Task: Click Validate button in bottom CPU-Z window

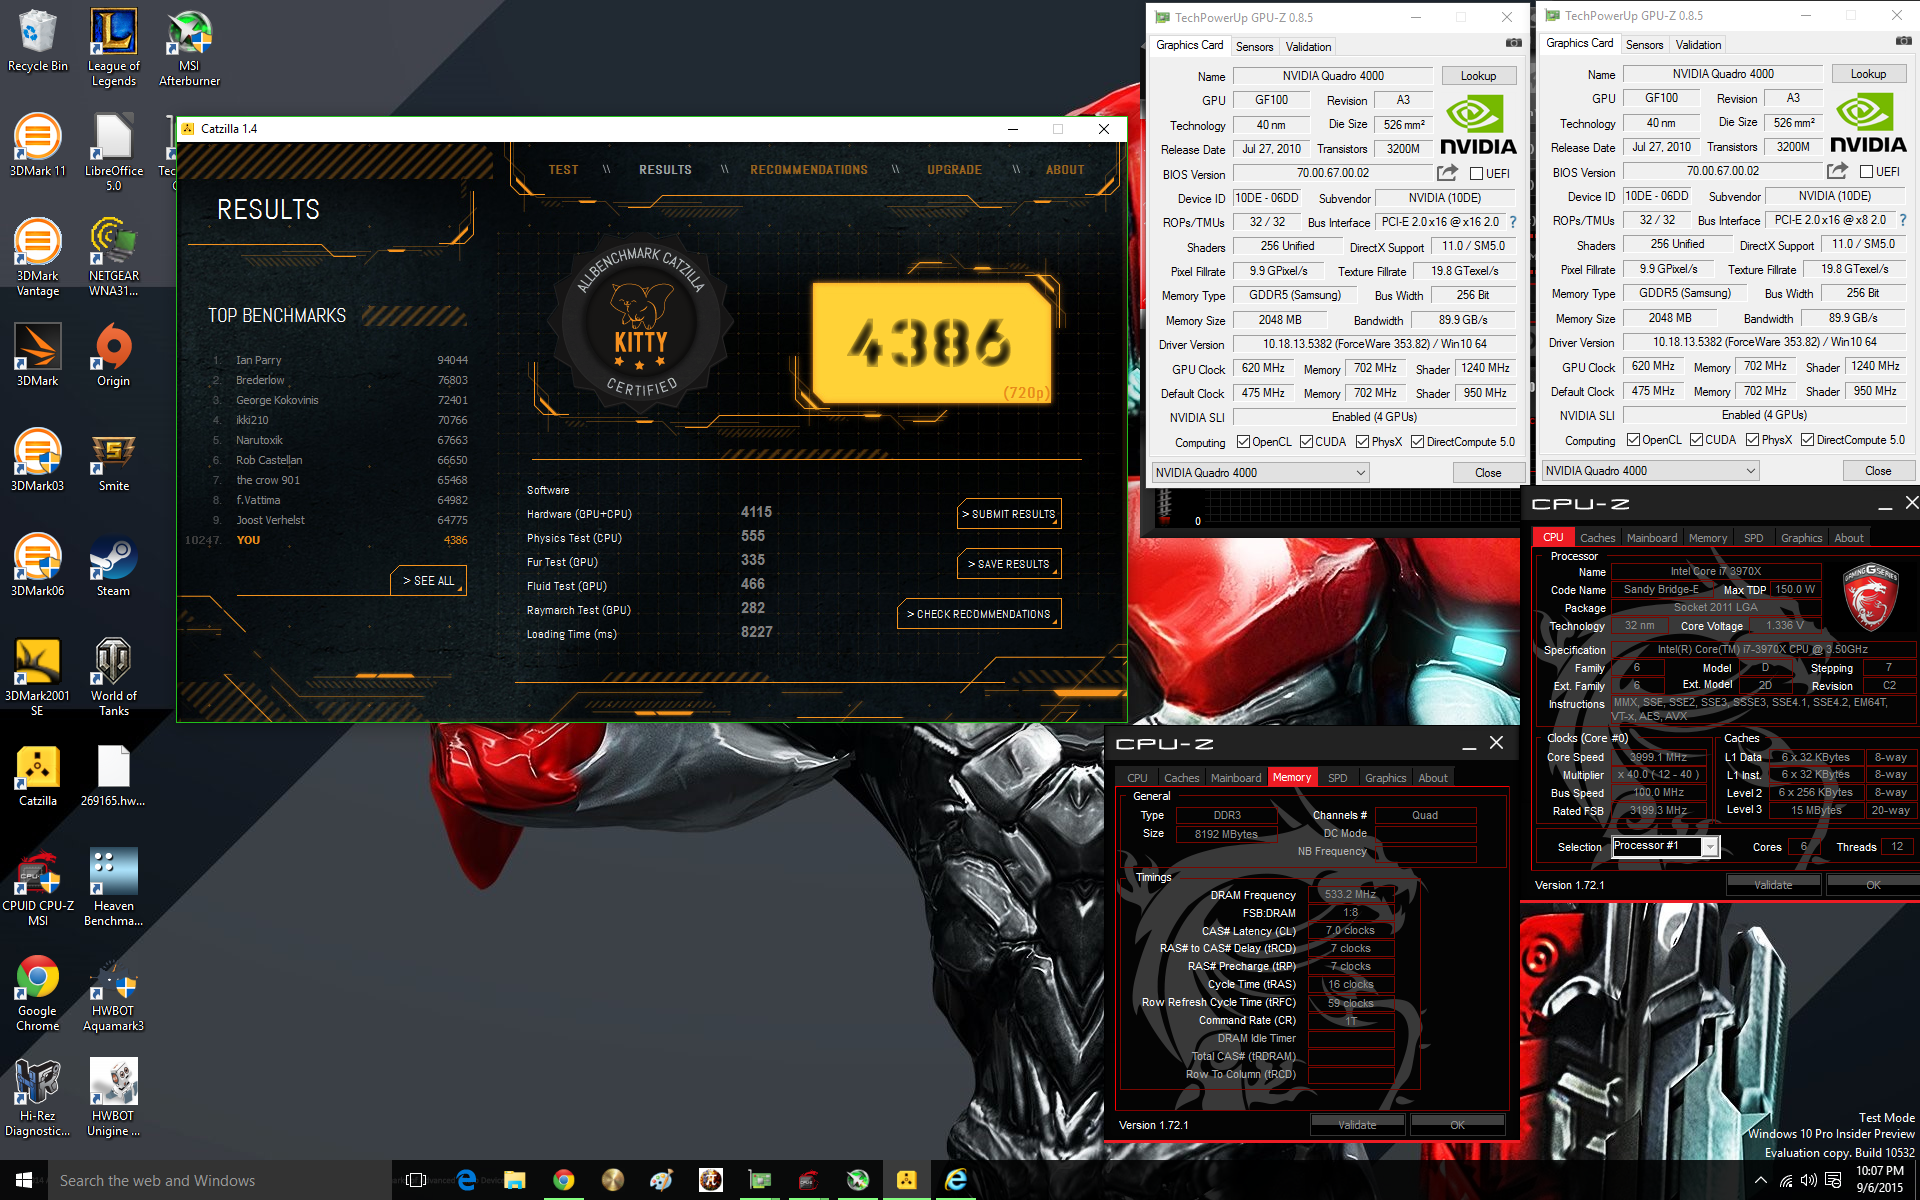Action: 1357,1125
